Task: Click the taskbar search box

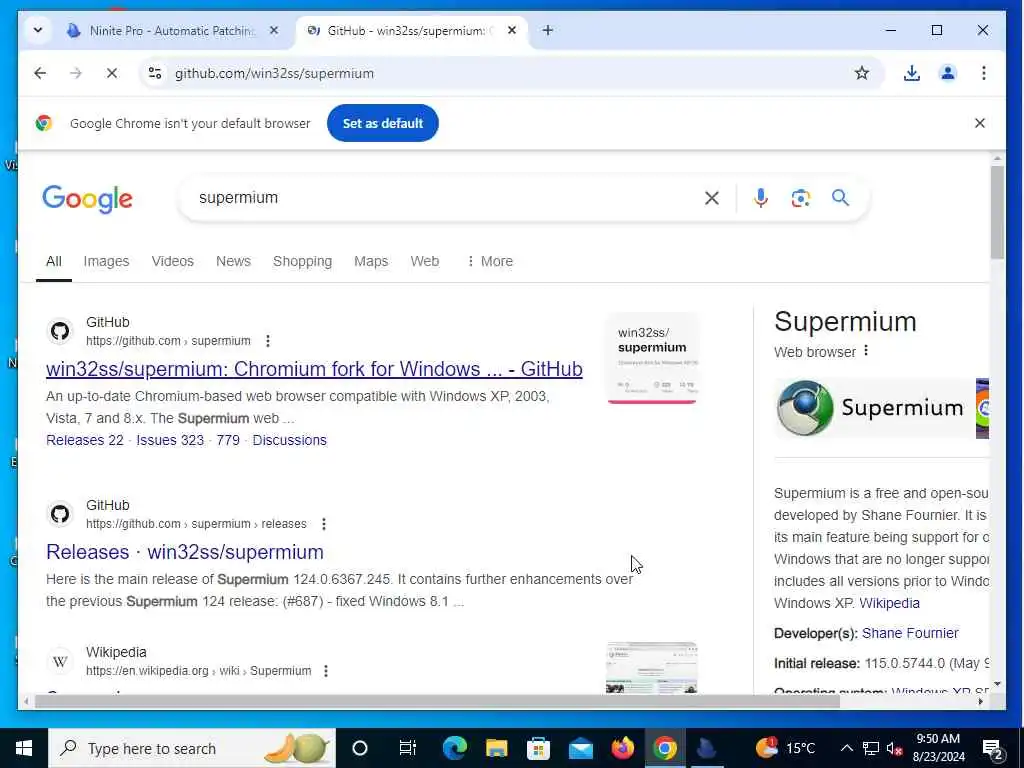Action: pyautogui.click(x=191, y=748)
